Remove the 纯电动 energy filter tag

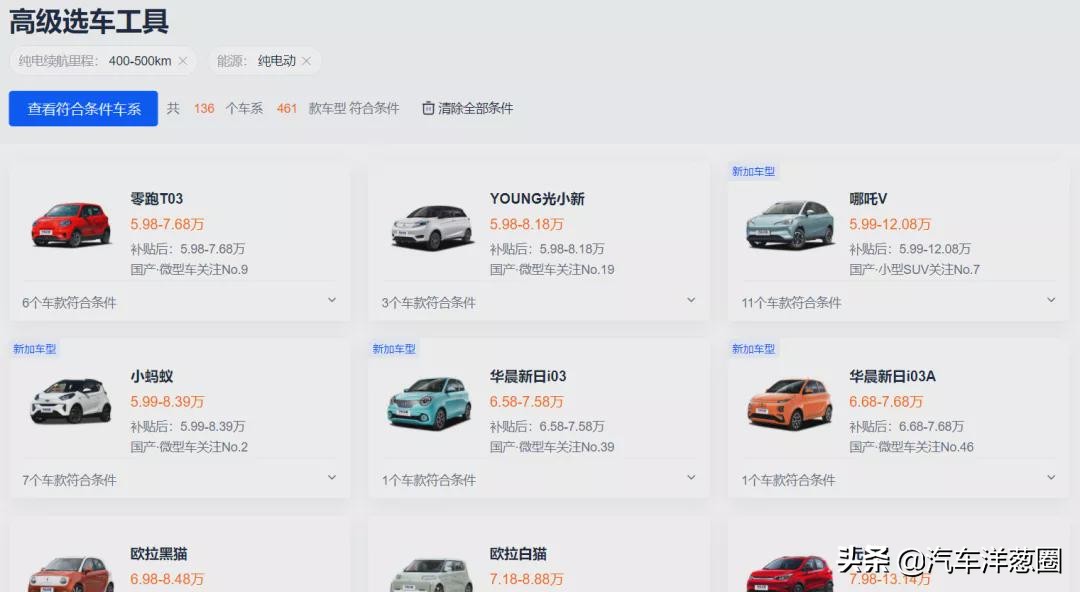(307, 61)
